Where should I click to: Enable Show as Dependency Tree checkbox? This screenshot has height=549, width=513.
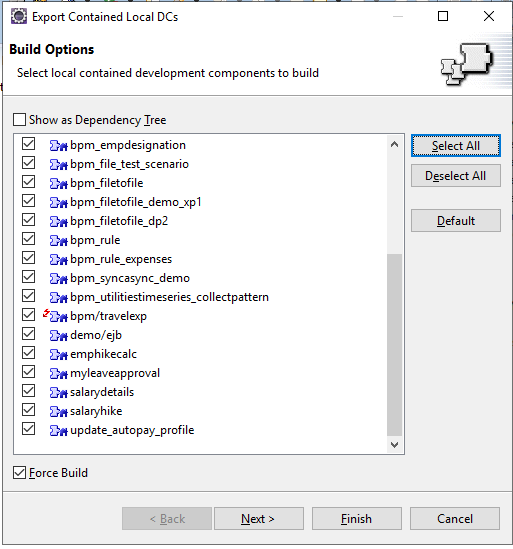click(x=19, y=119)
